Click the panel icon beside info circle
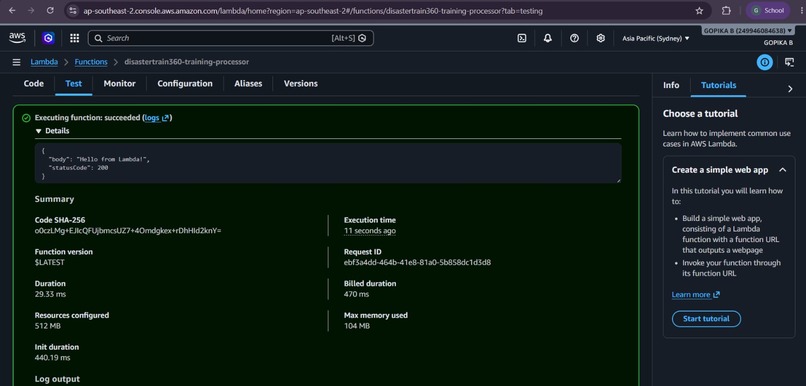The width and height of the screenshot is (806, 386). [x=790, y=62]
